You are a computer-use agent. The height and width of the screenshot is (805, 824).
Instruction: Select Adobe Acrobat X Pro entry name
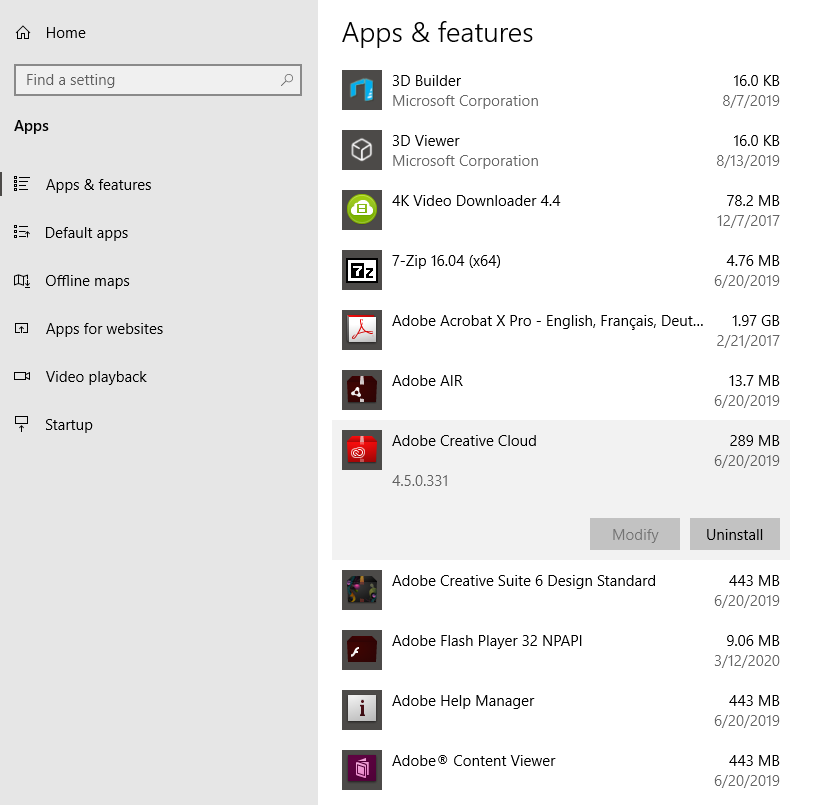pos(548,321)
